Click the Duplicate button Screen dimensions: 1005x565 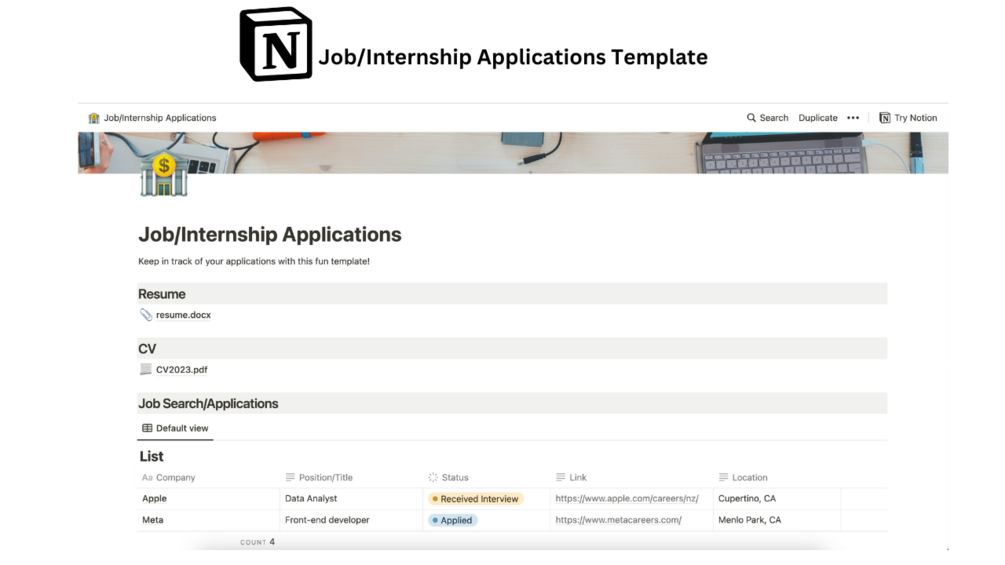tap(817, 118)
